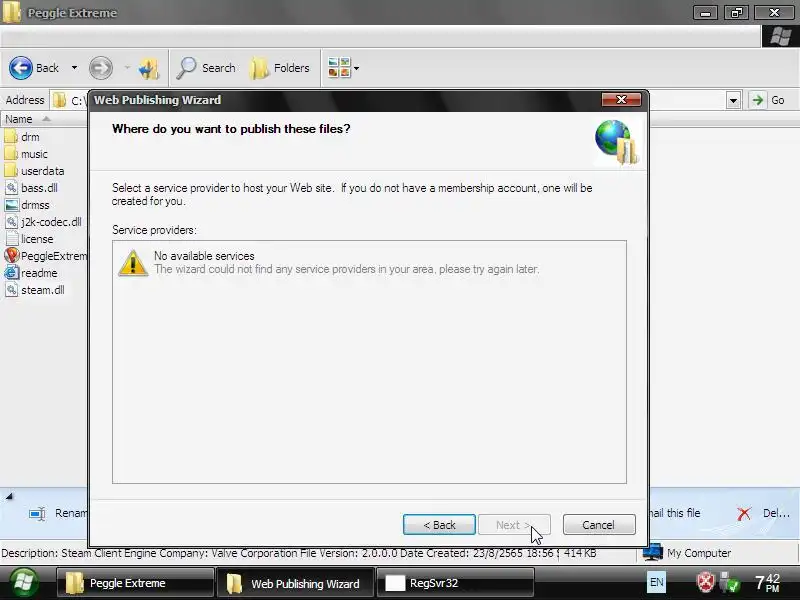Expand the Back history dropdown arrow
The image size is (800, 600).
(x=74, y=68)
